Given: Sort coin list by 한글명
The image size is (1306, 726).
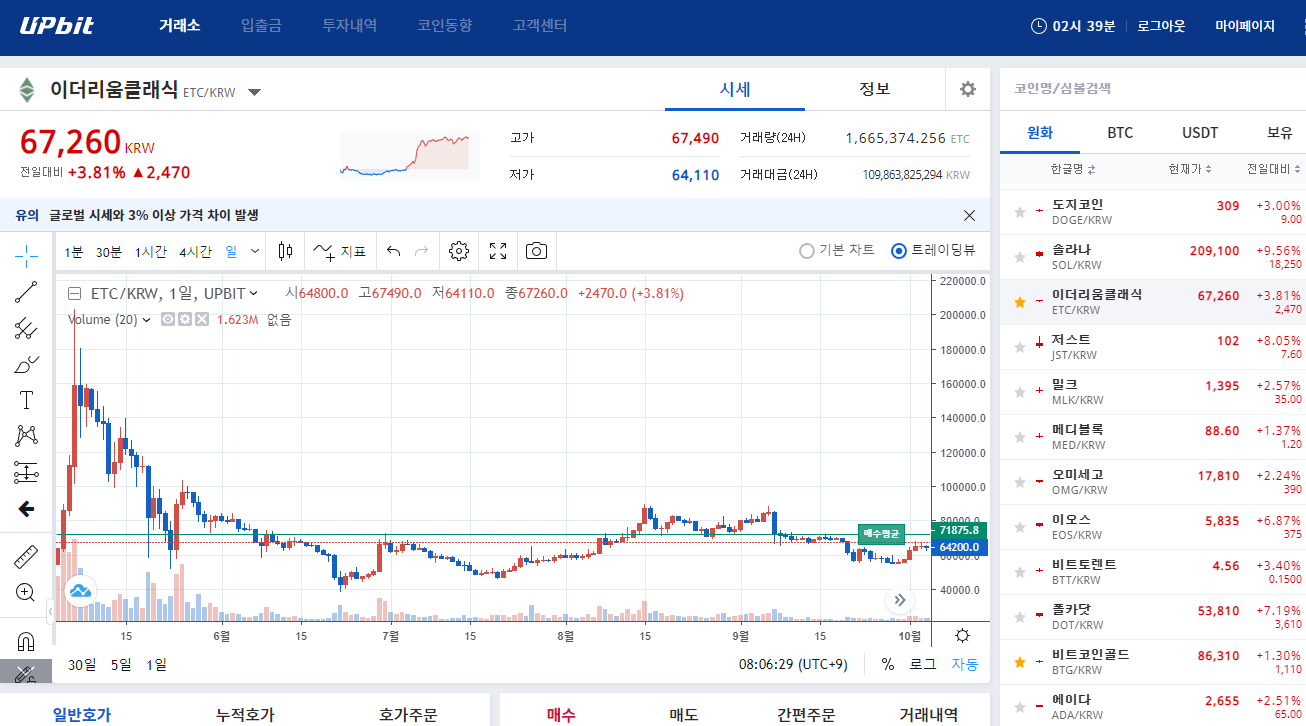Looking at the screenshot, I should (1073, 169).
